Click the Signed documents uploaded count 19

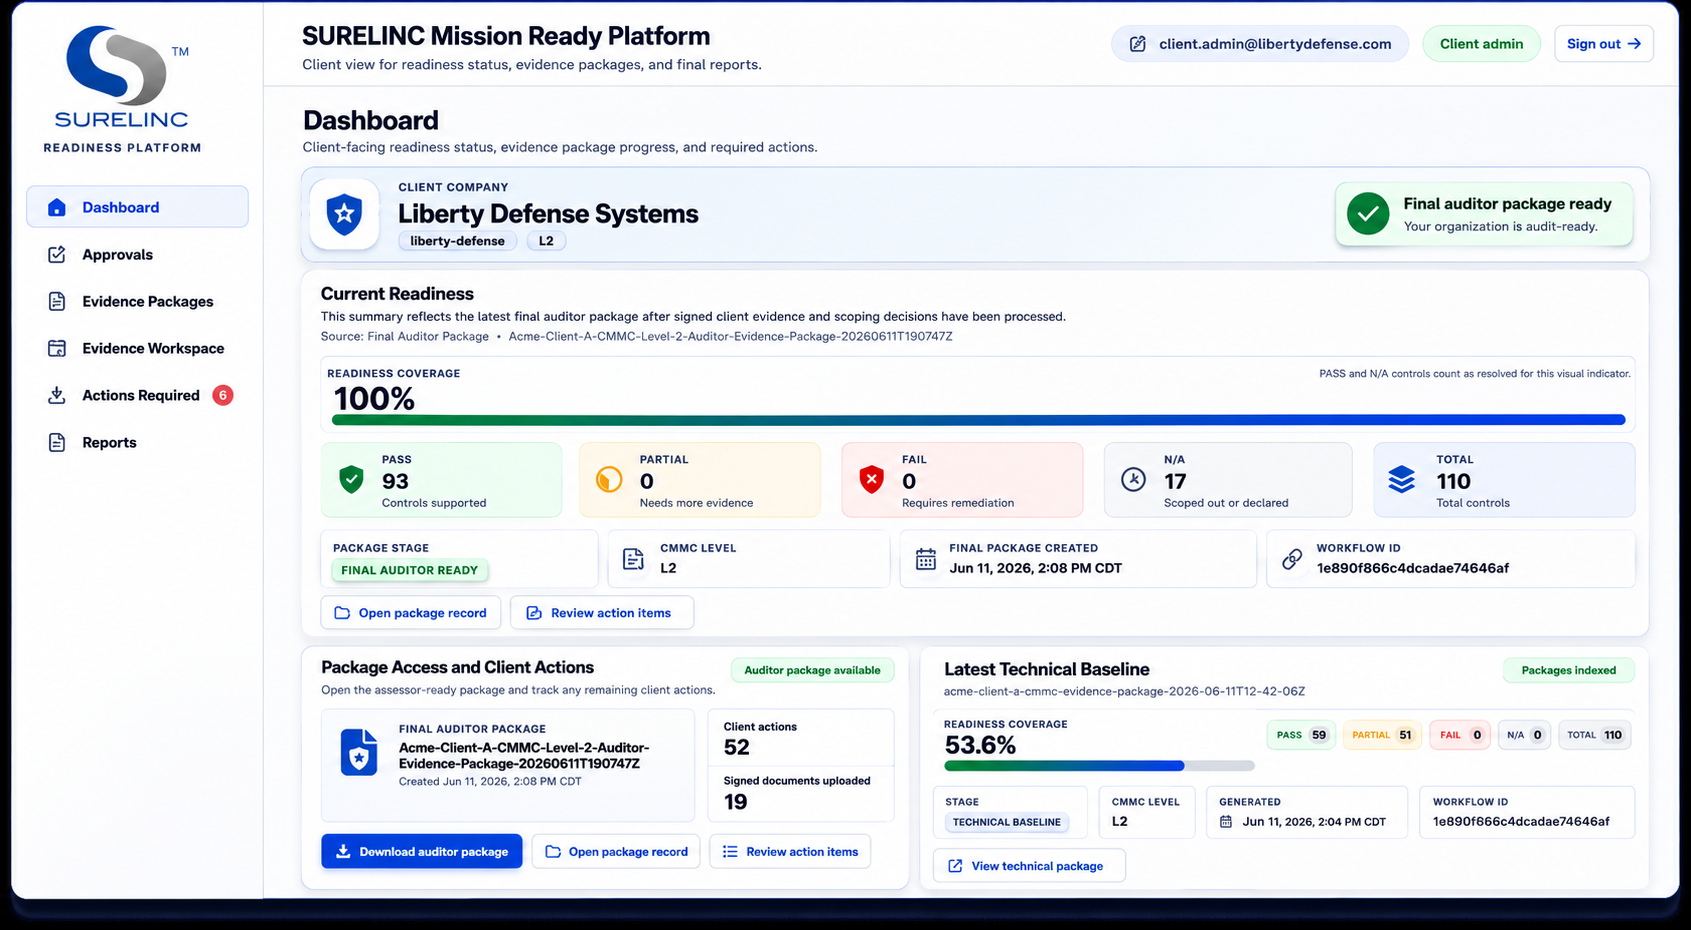point(736,802)
